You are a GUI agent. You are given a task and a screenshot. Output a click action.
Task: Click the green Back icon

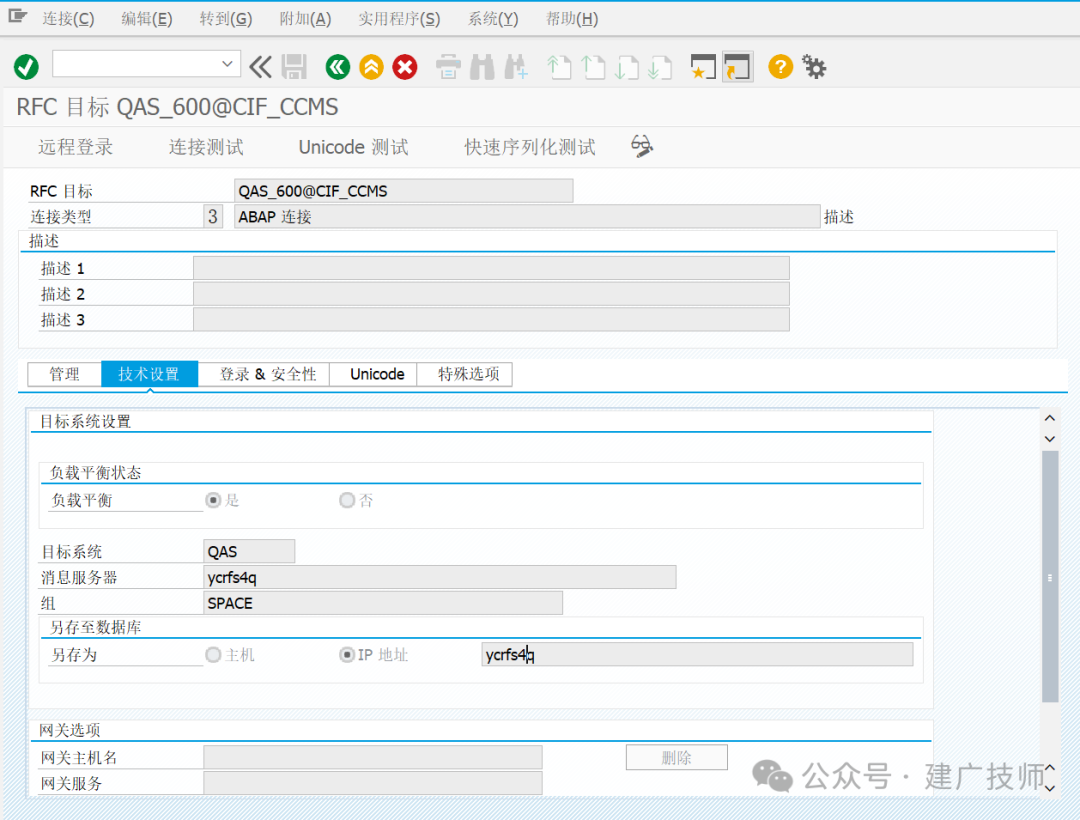pos(338,67)
